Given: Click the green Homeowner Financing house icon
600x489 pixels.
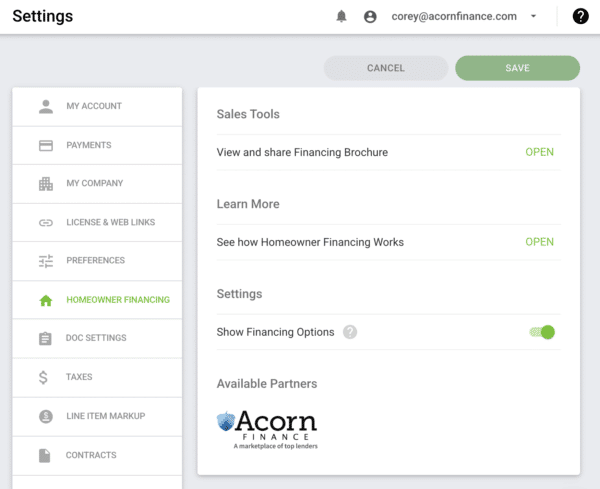Looking at the screenshot, I should tap(46, 300).
